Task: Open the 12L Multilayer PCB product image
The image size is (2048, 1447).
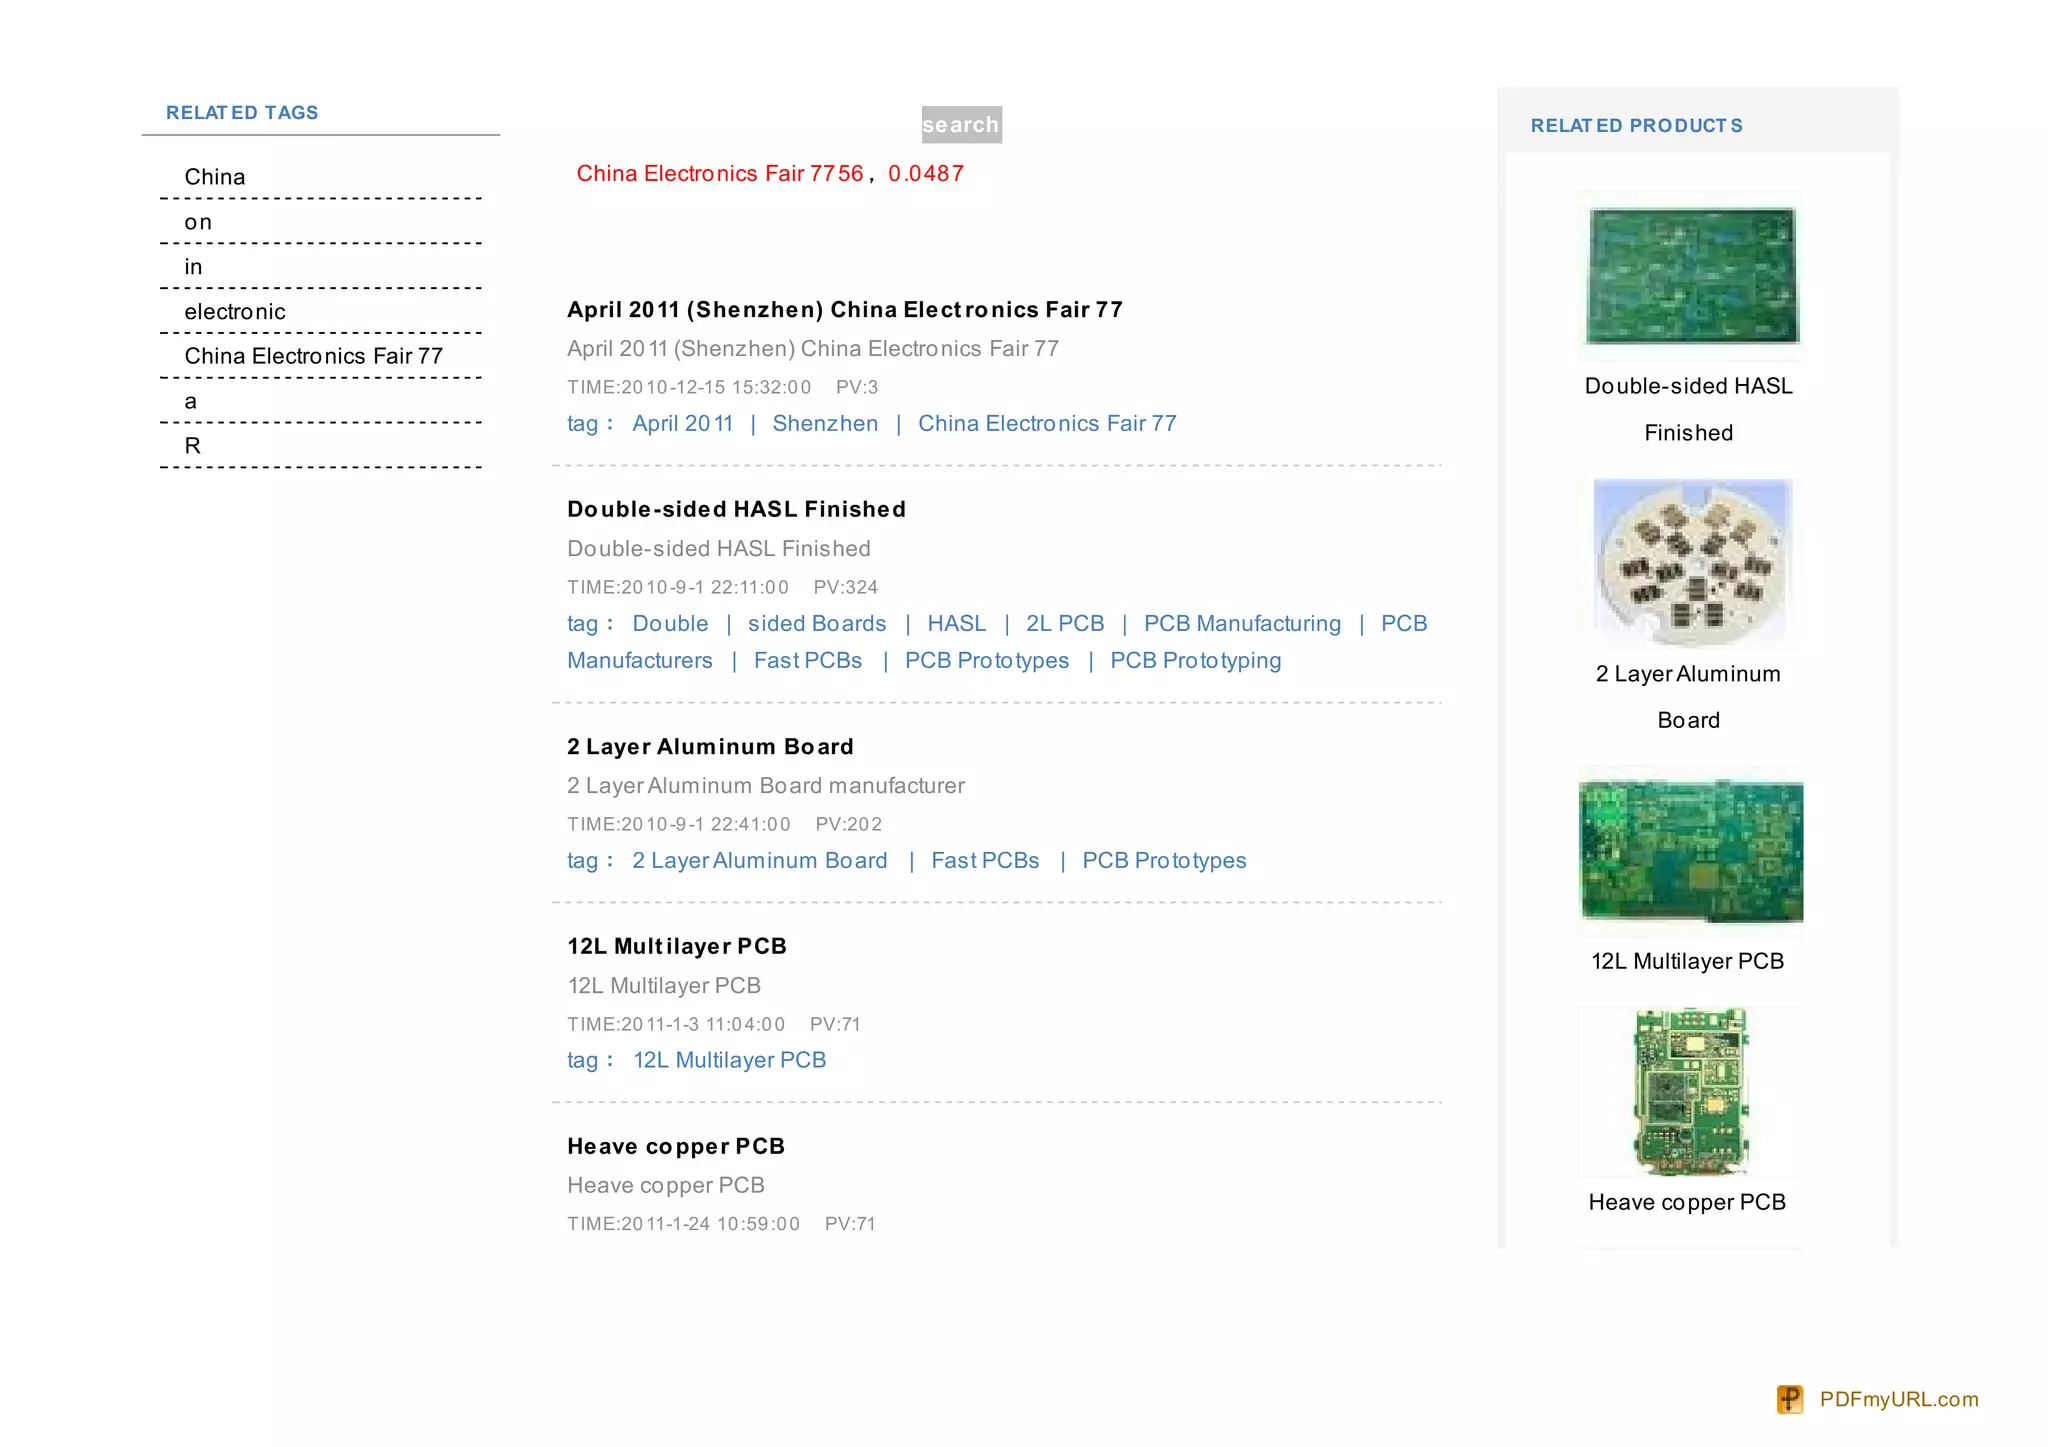Action: tap(1691, 851)
